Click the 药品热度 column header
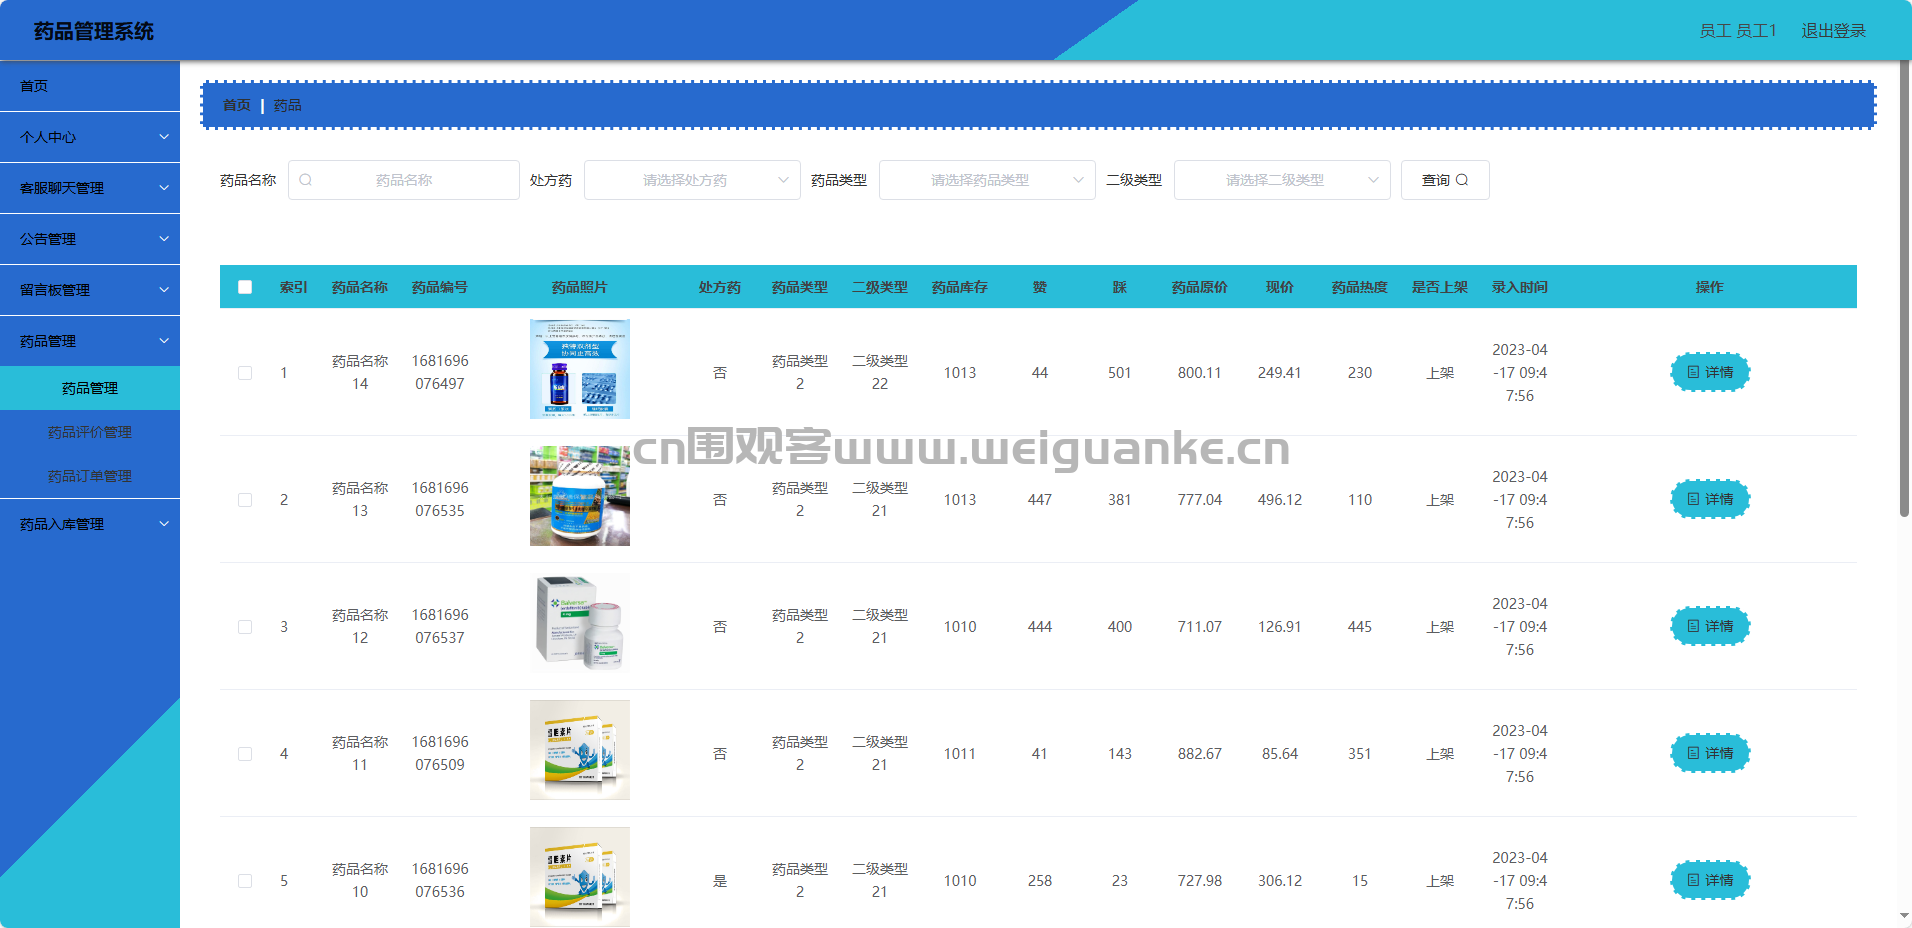1912x928 pixels. click(1360, 287)
